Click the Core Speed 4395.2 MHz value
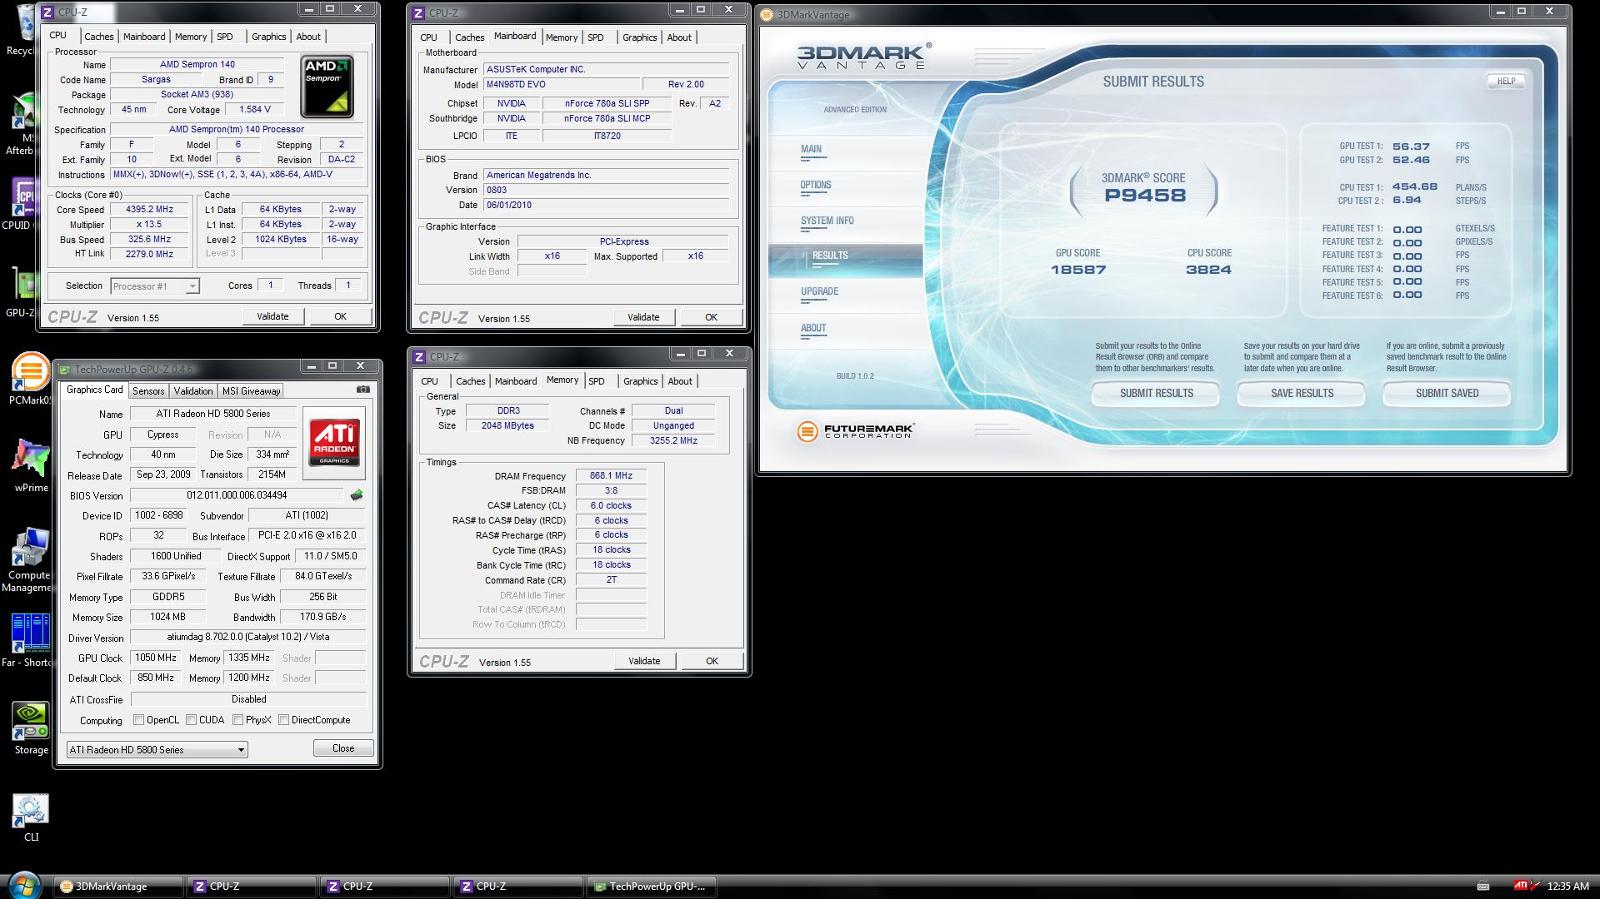Image resolution: width=1600 pixels, height=899 pixels. (149, 210)
